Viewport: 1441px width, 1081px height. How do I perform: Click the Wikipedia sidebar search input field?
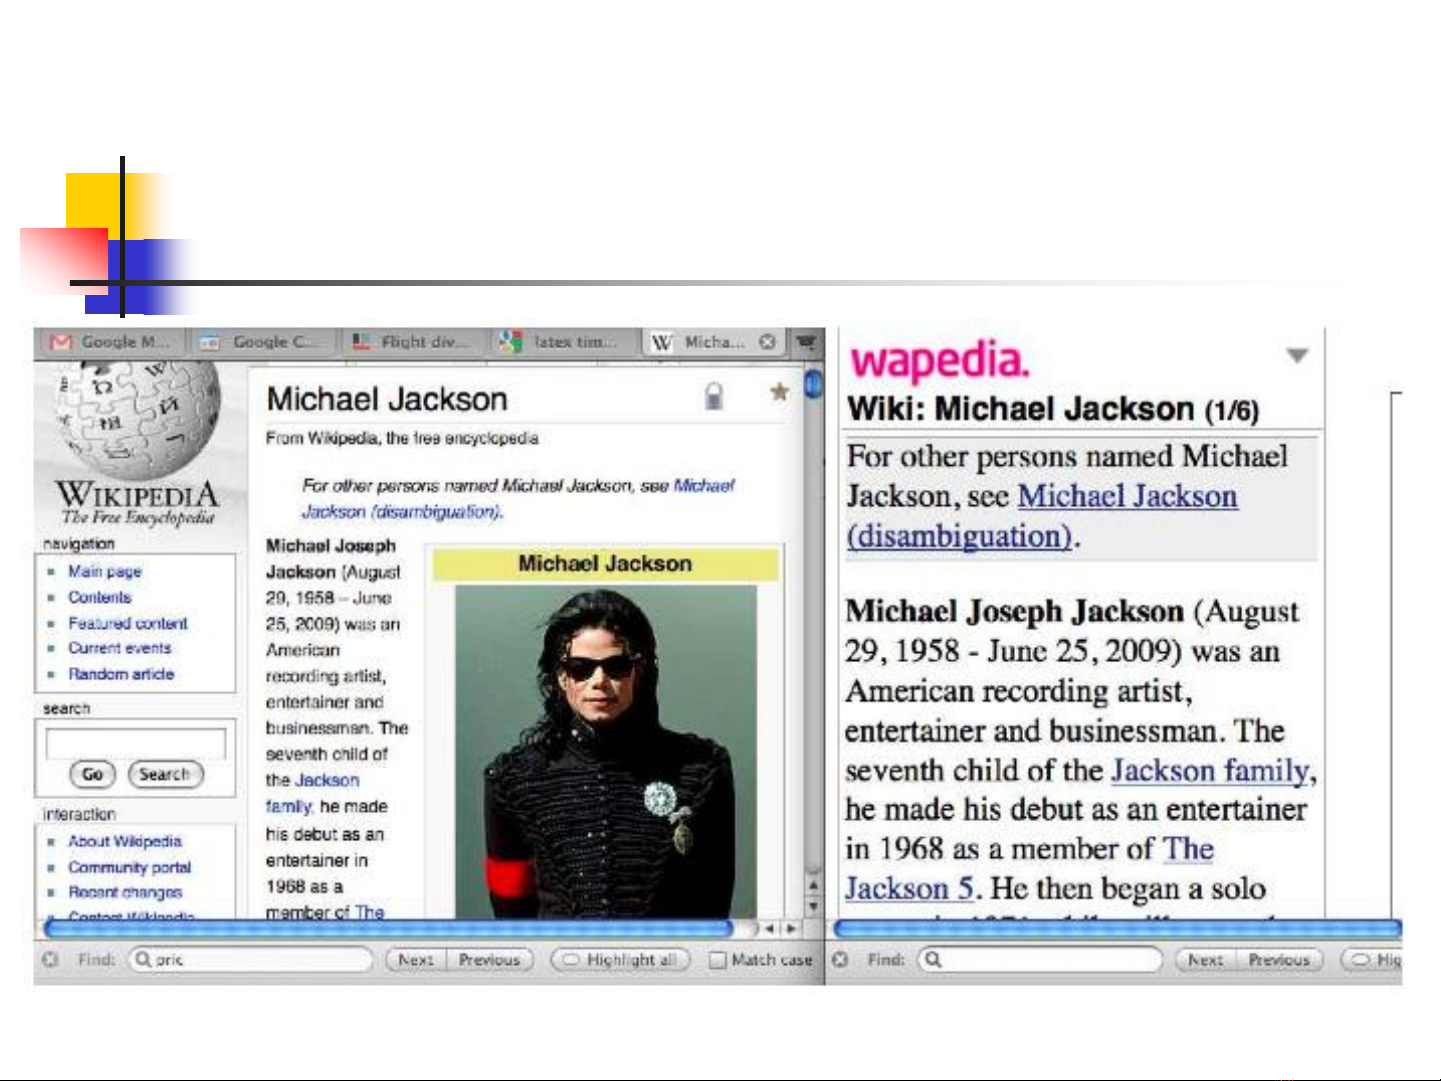pos(136,743)
